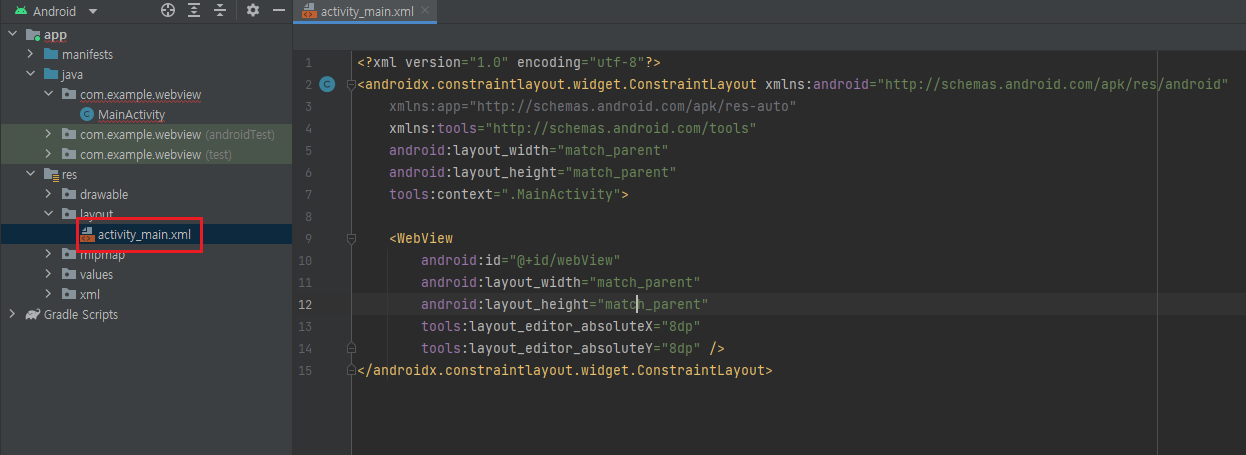Expand the com.example.webview (test) package
Image resolution: width=1246 pixels, height=455 pixels.
(x=49, y=154)
